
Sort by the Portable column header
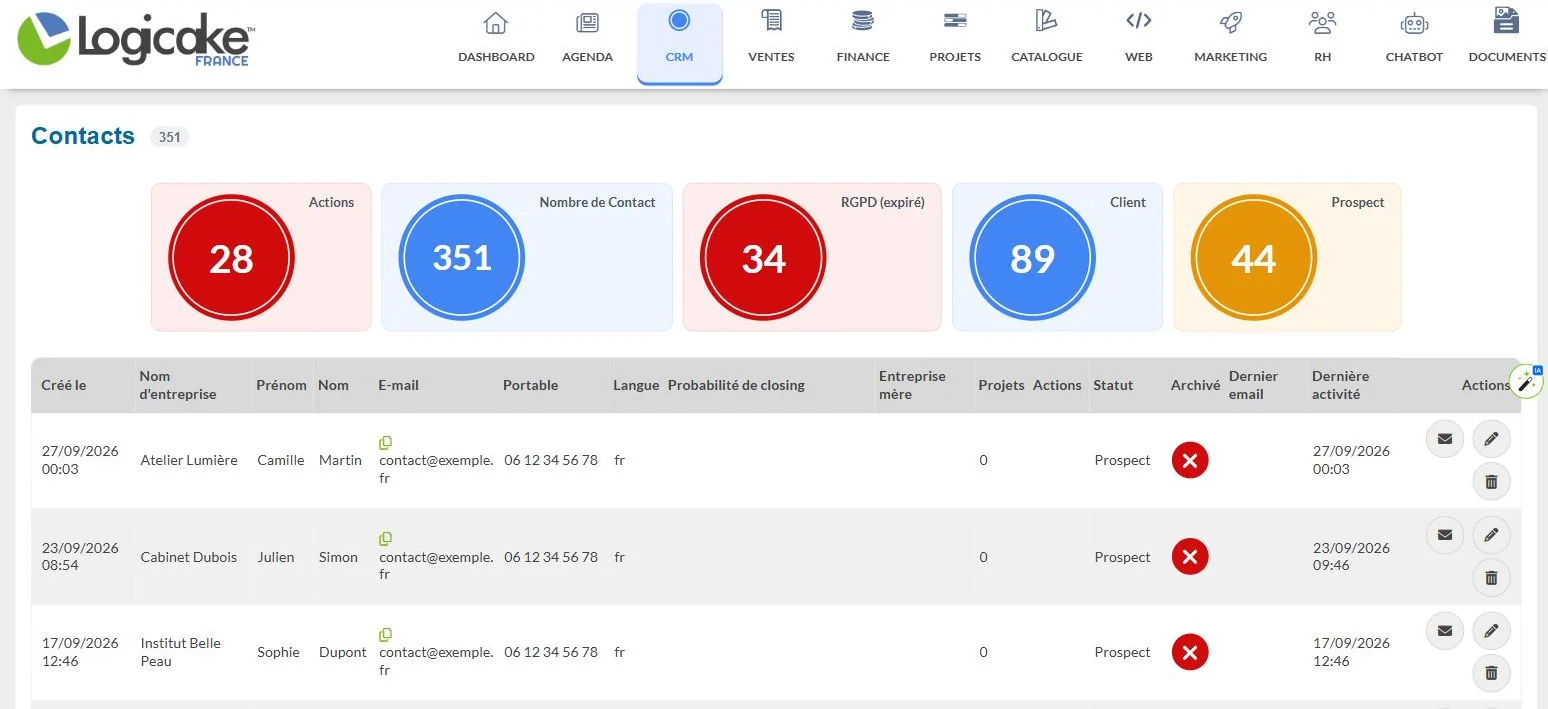click(530, 385)
